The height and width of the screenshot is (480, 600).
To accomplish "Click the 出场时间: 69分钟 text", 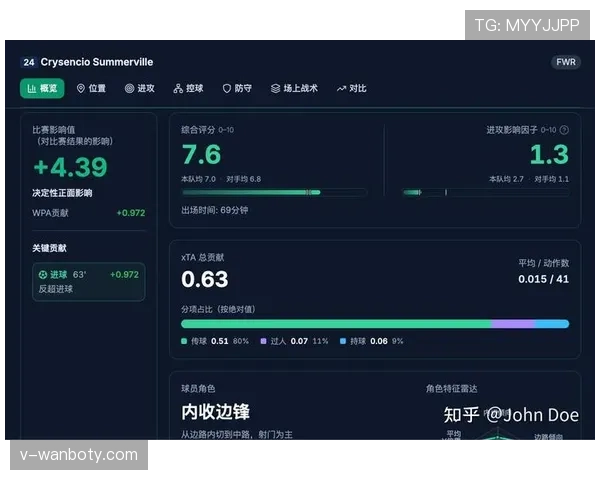I will [x=215, y=210].
